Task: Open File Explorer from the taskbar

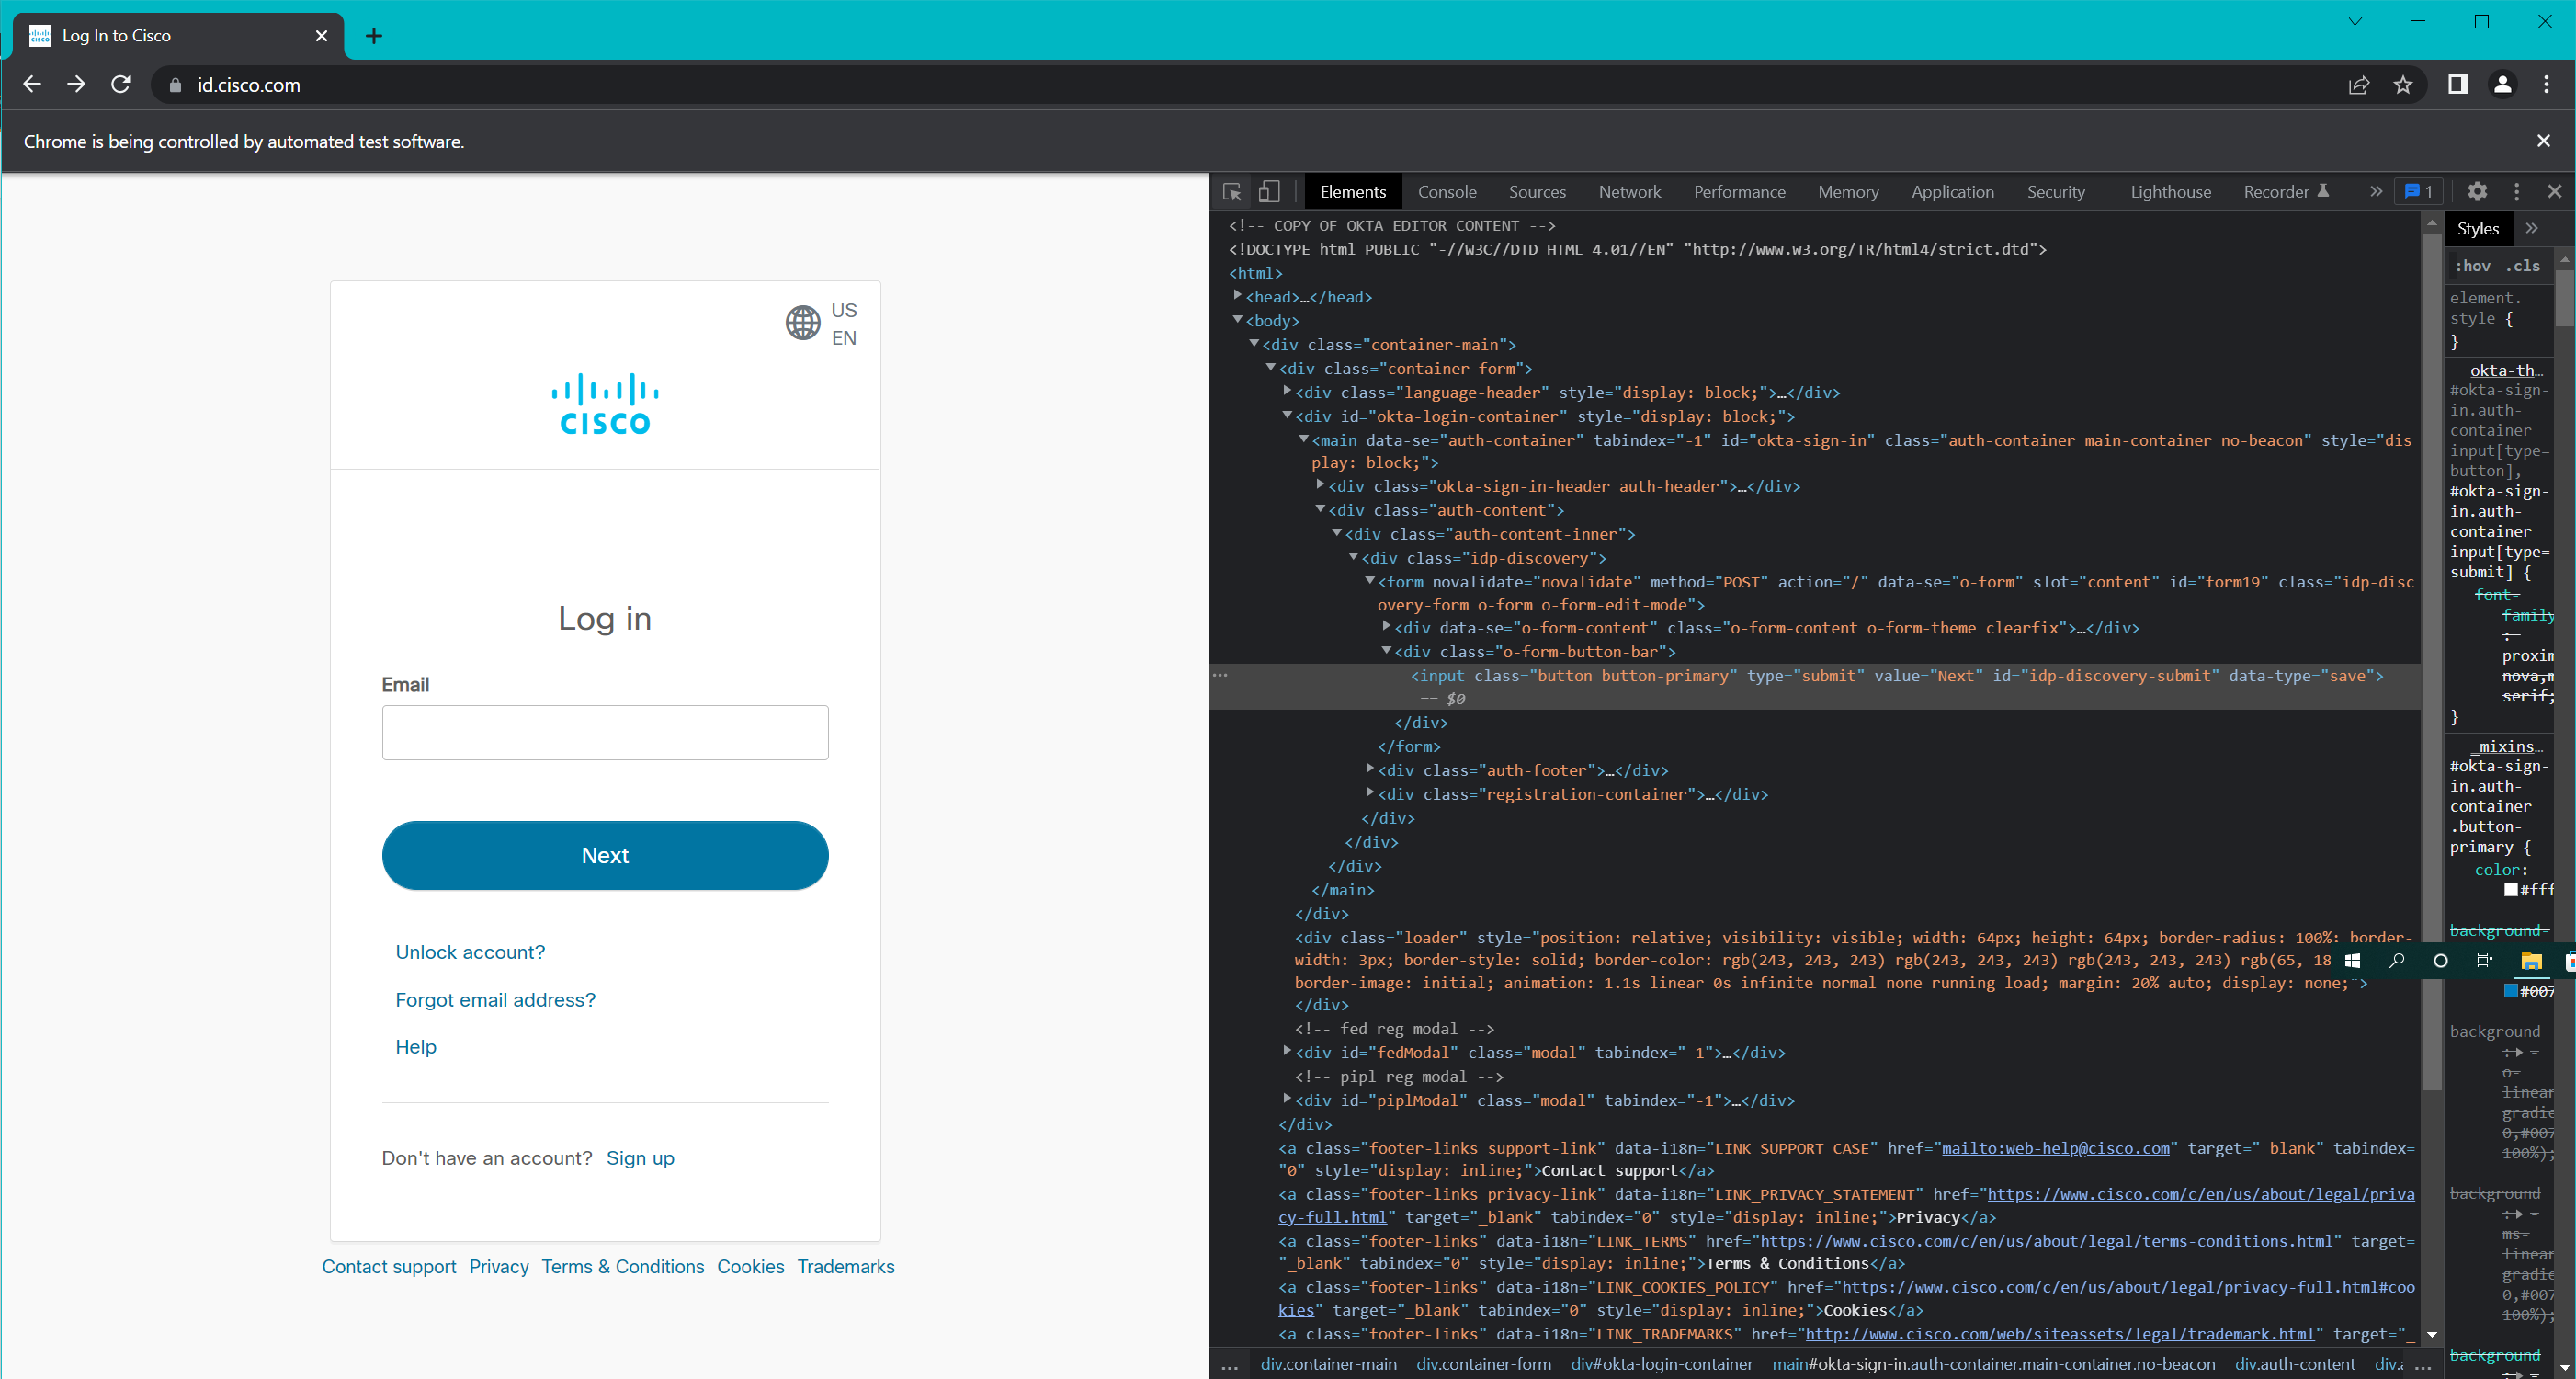Action: pos(2531,961)
